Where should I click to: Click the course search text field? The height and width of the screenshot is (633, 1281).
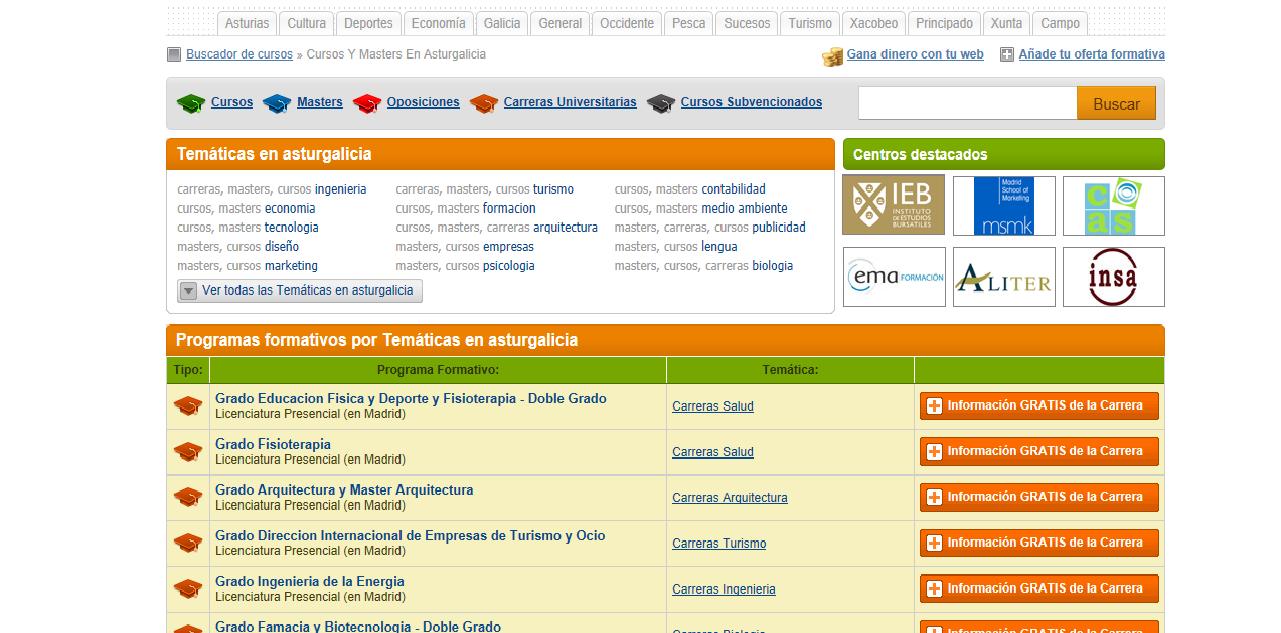pyautogui.click(x=967, y=104)
